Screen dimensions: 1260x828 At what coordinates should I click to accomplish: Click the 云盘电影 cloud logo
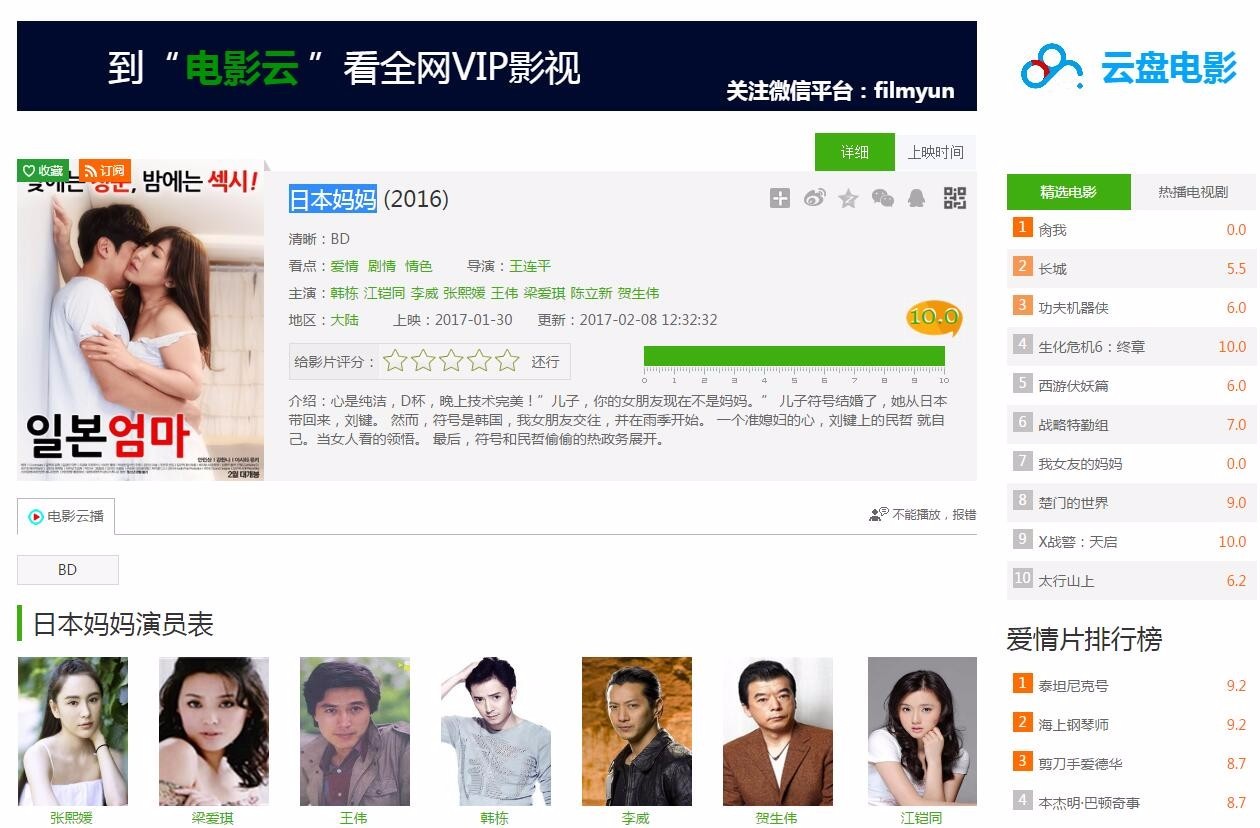1129,67
